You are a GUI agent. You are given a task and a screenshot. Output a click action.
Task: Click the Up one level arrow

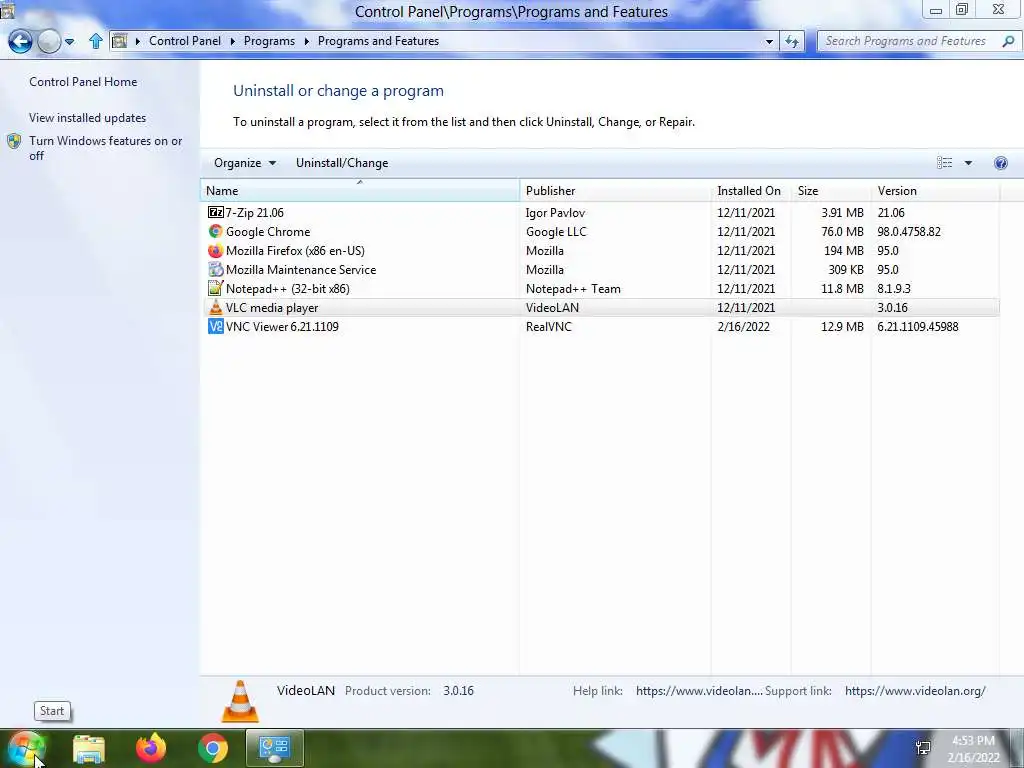(96, 41)
